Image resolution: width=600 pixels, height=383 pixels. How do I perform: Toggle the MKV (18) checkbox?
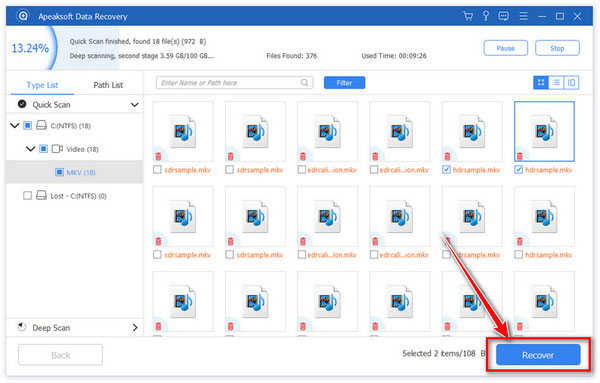[x=59, y=172]
